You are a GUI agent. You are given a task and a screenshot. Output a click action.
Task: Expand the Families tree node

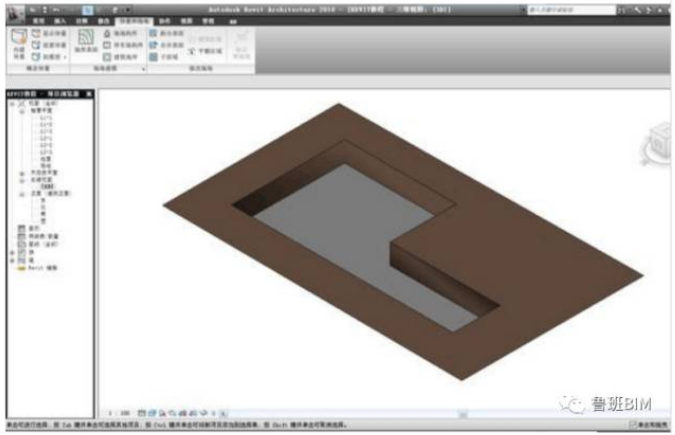[12, 252]
